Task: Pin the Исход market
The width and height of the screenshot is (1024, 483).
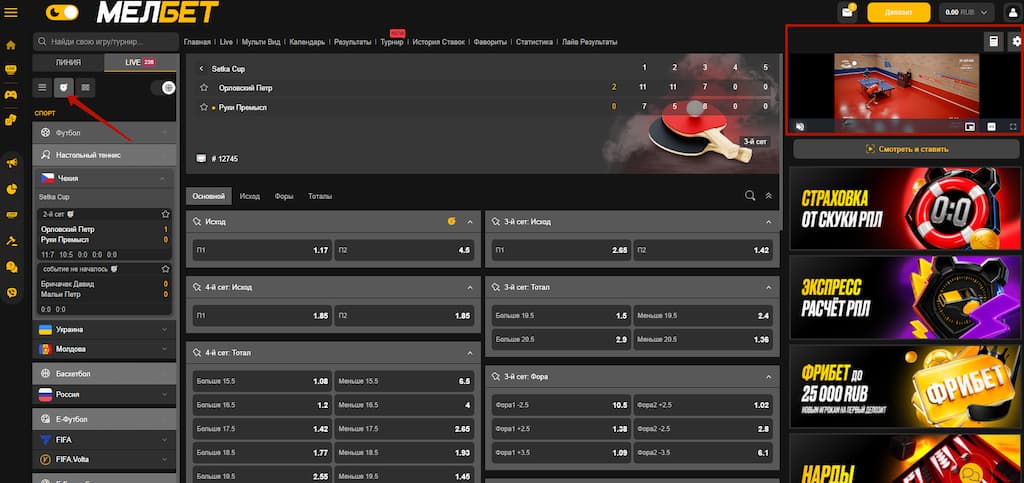Action: 196,222
